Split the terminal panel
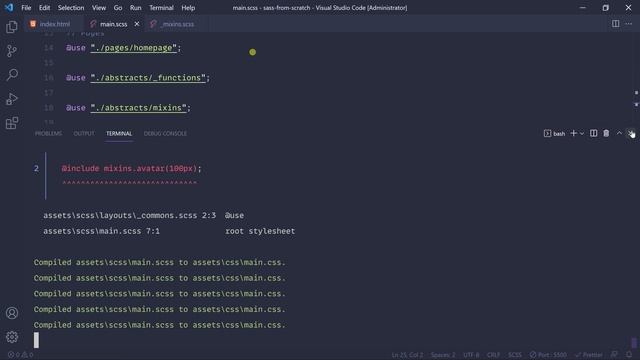The image size is (640, 360). [593, 133]
